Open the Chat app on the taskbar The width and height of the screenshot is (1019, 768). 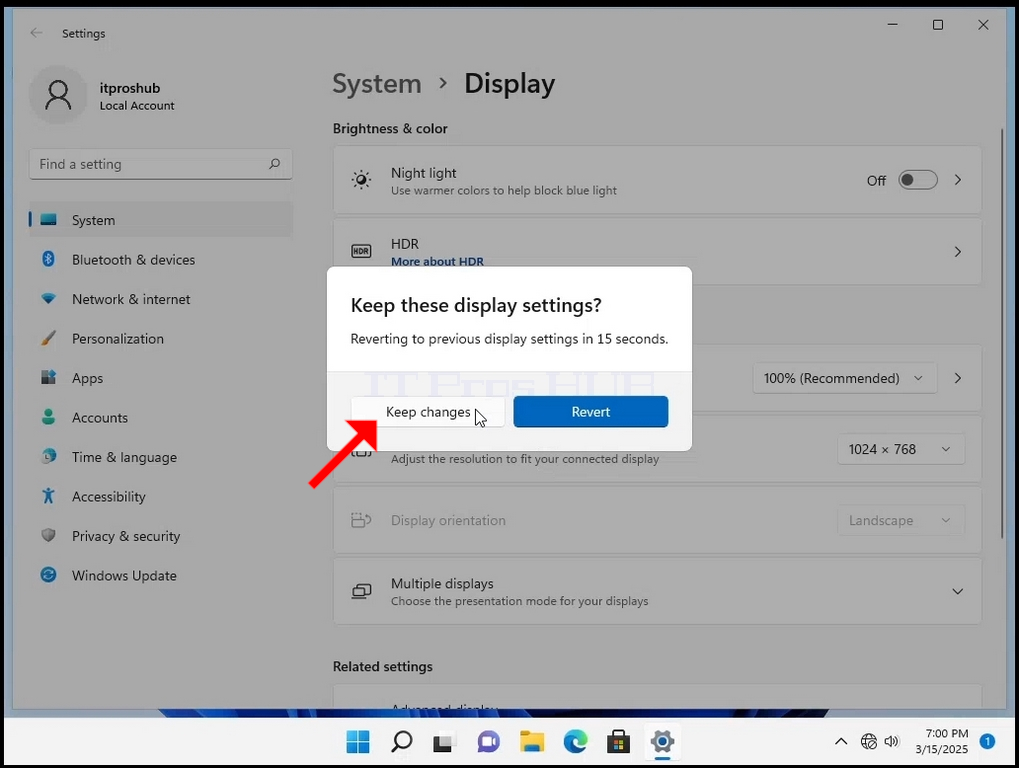coord(488,741)
